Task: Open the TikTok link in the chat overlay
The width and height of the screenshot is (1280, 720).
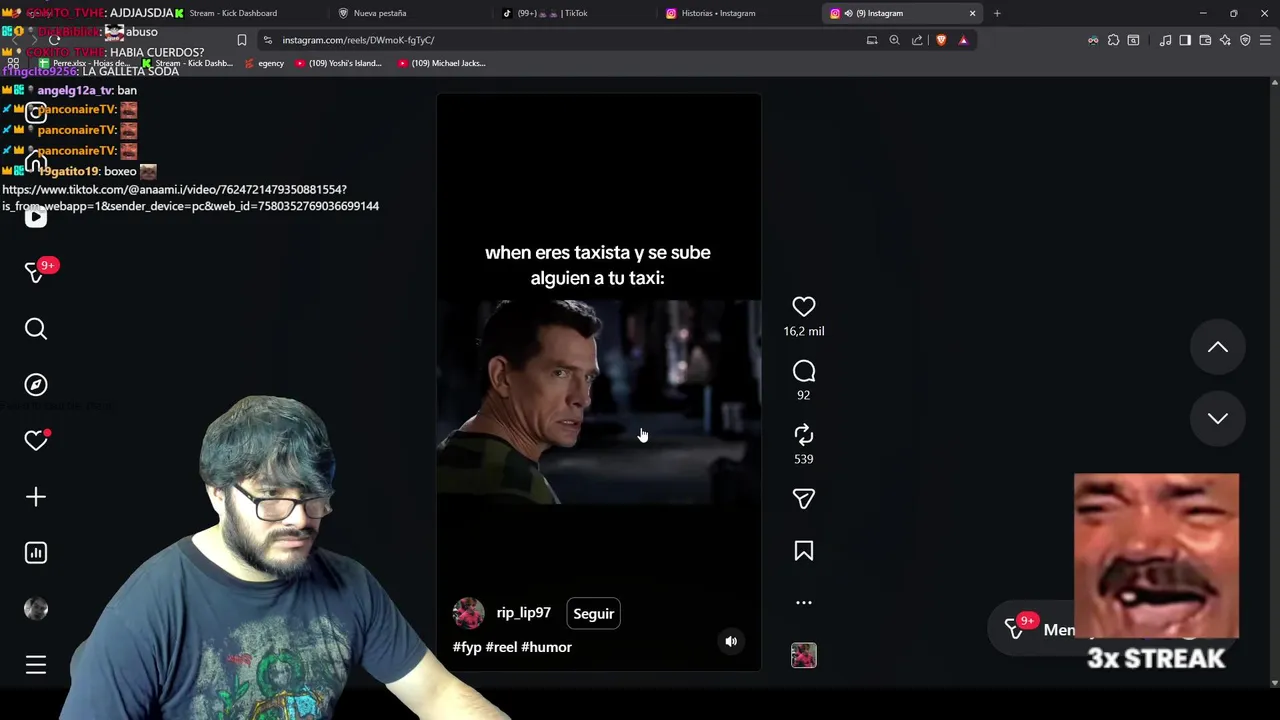Action: click(x=190, y=197)
